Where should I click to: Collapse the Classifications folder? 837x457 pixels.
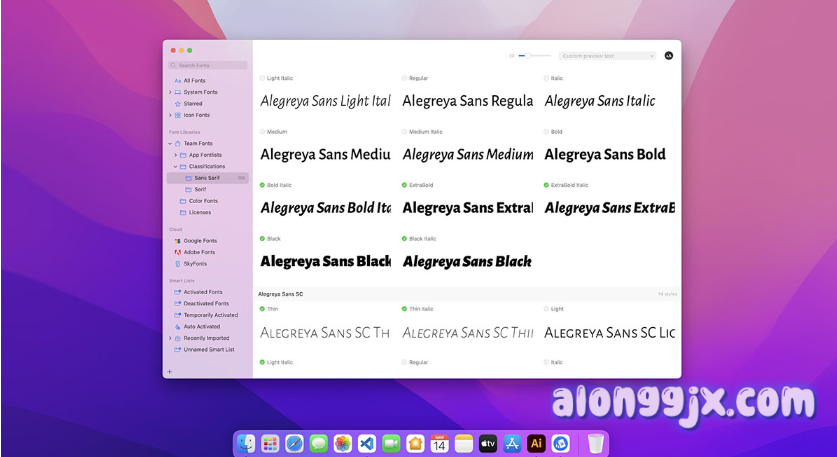tap(176, 166)
